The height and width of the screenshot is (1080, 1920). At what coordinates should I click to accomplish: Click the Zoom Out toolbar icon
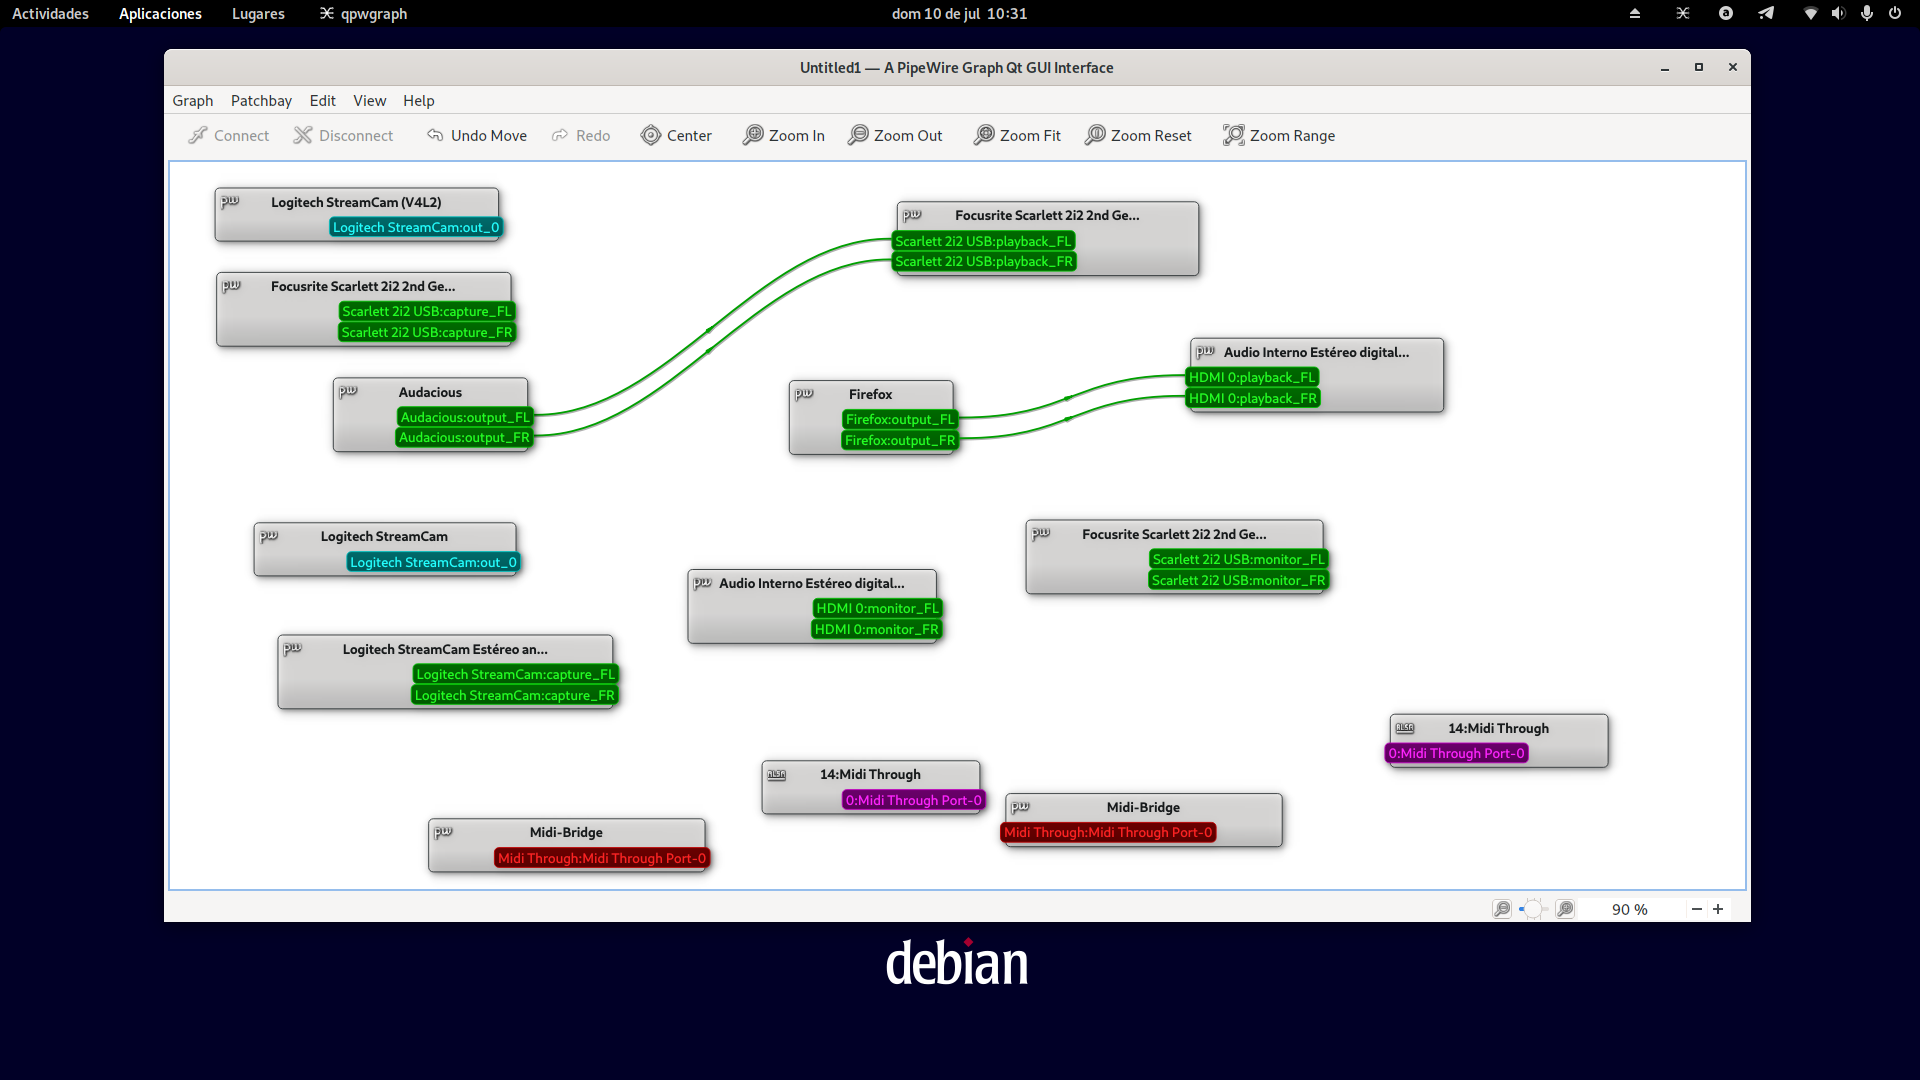coord(858,135)
